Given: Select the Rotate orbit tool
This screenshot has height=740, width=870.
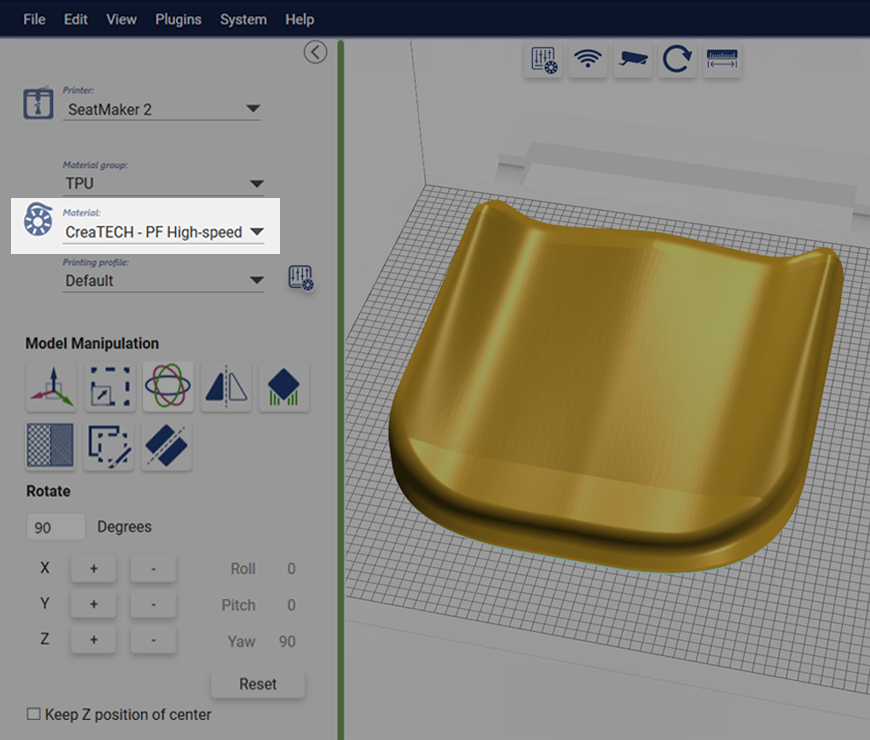Looking at the screenshot, I should (168, 387).
